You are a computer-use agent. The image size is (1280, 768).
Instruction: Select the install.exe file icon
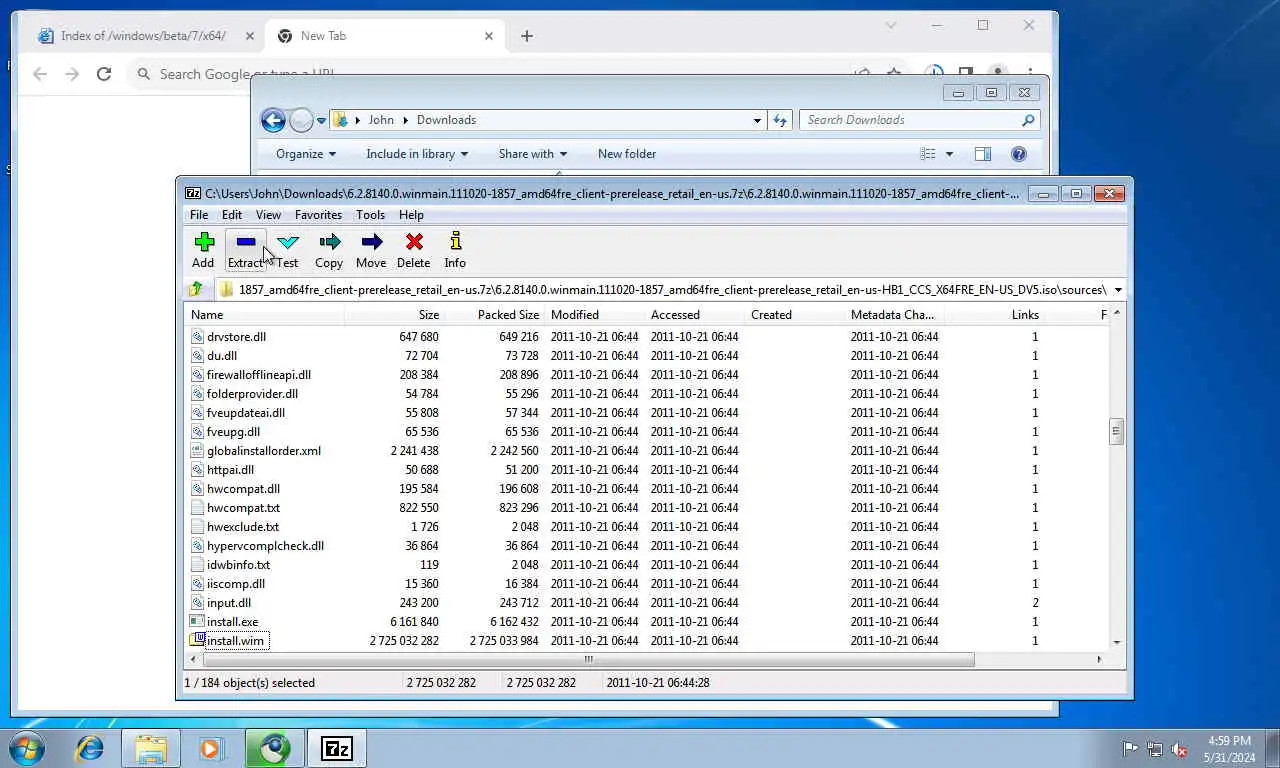197,622
